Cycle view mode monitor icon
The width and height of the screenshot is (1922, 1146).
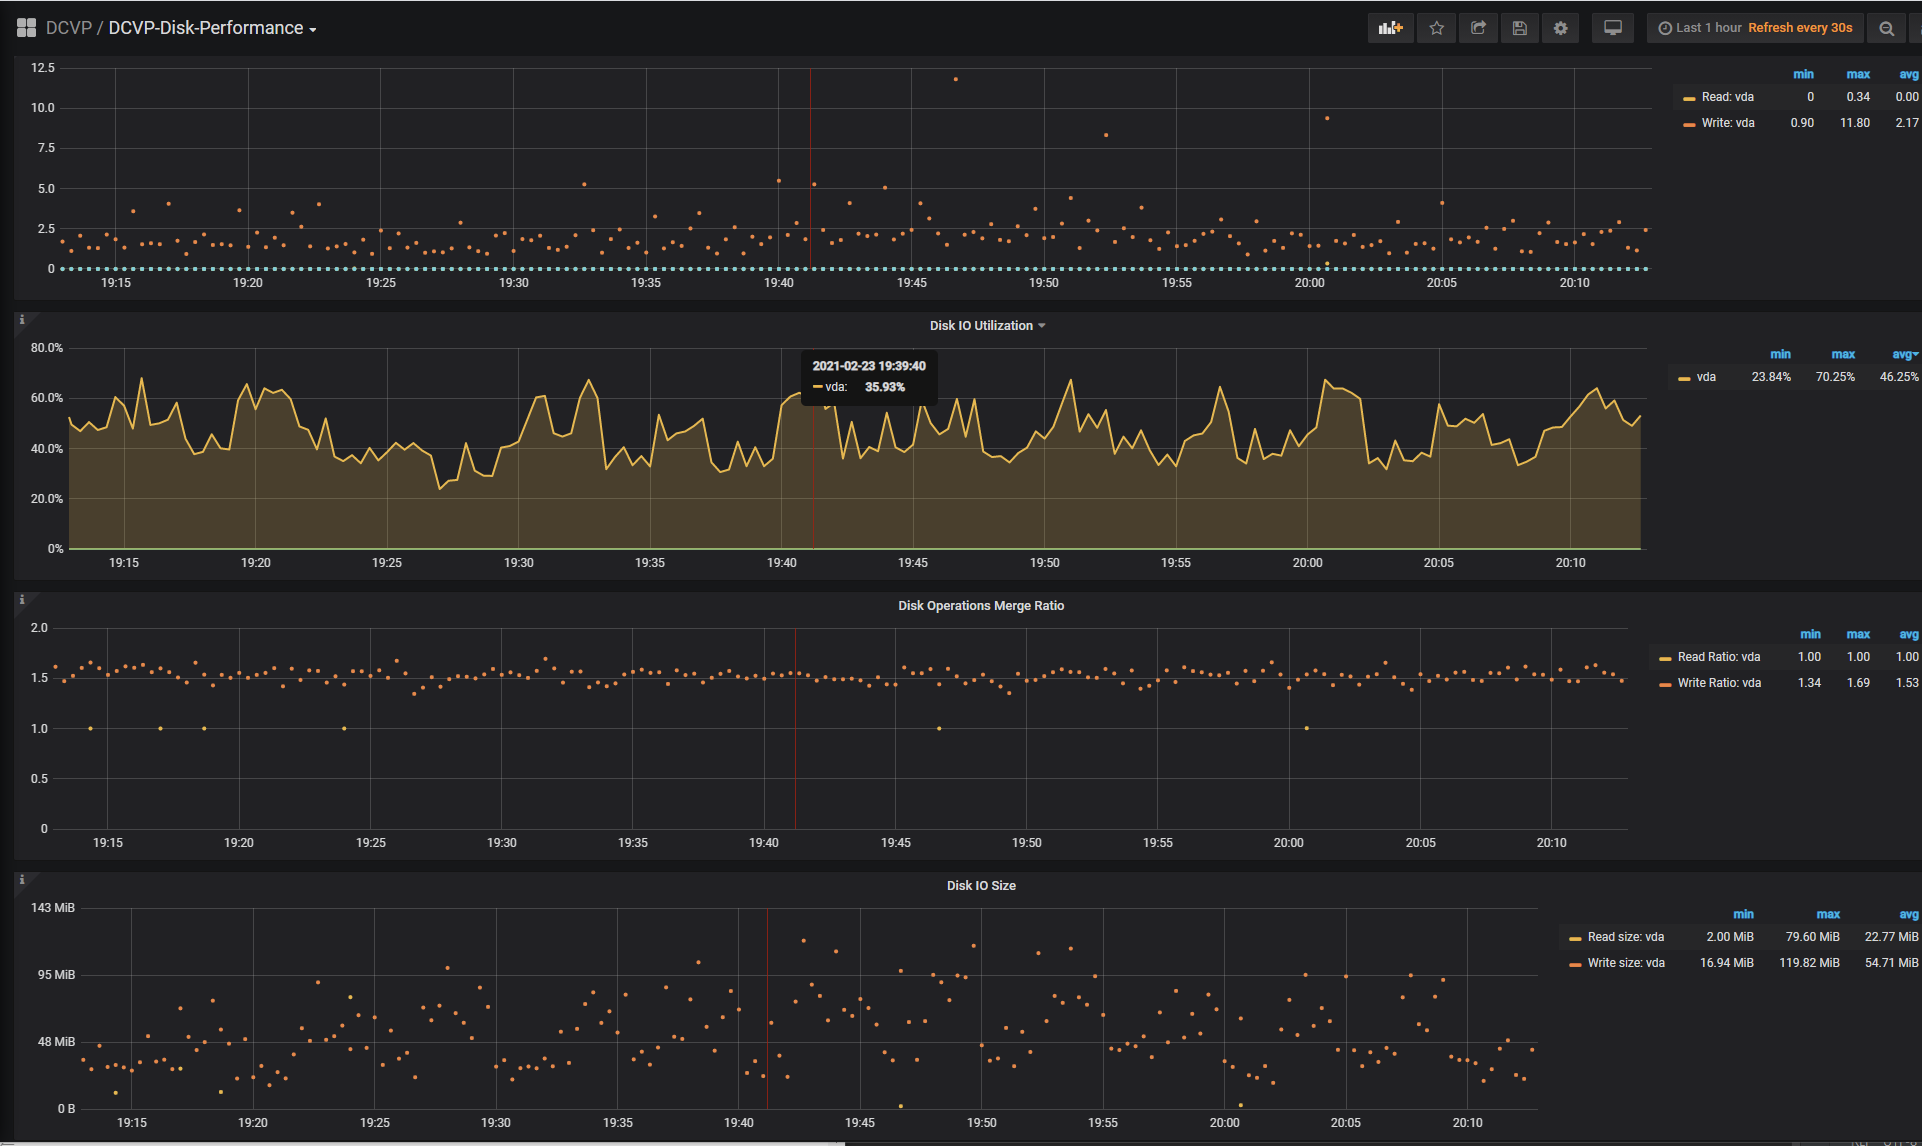click(x=1612, y=28)
